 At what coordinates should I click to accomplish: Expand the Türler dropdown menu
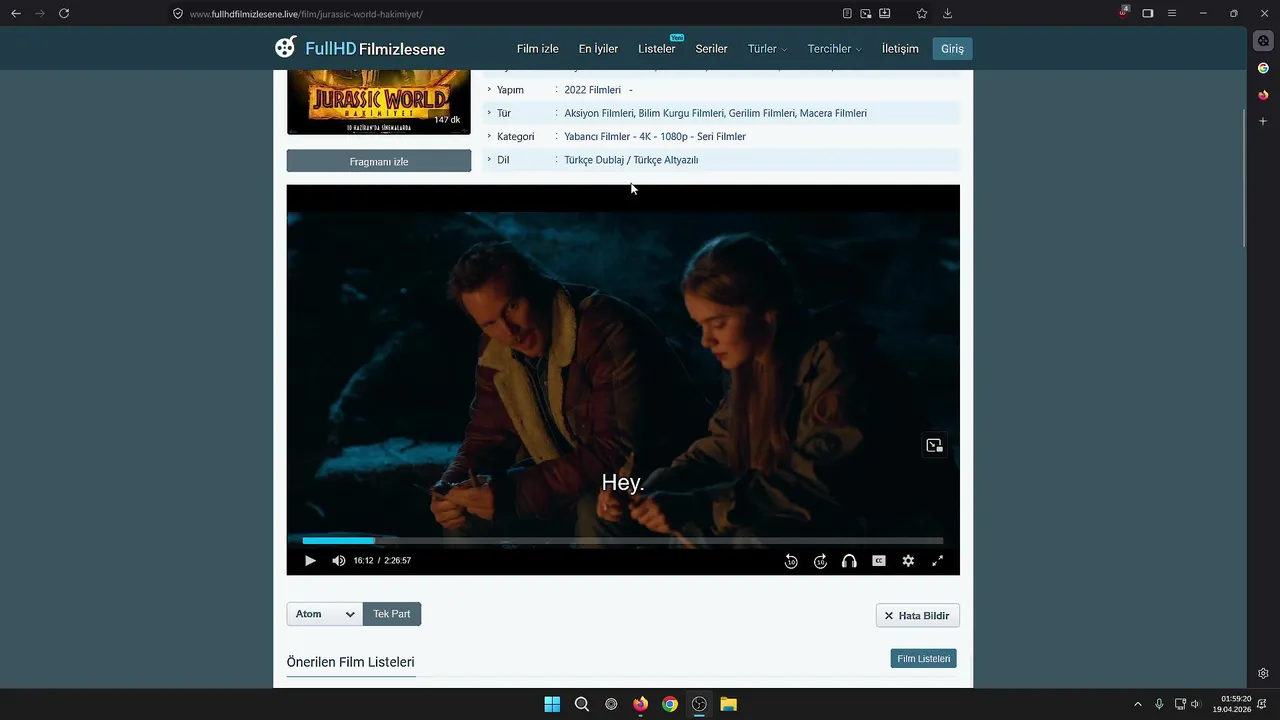pyautogui.click(x=767, y=49)
